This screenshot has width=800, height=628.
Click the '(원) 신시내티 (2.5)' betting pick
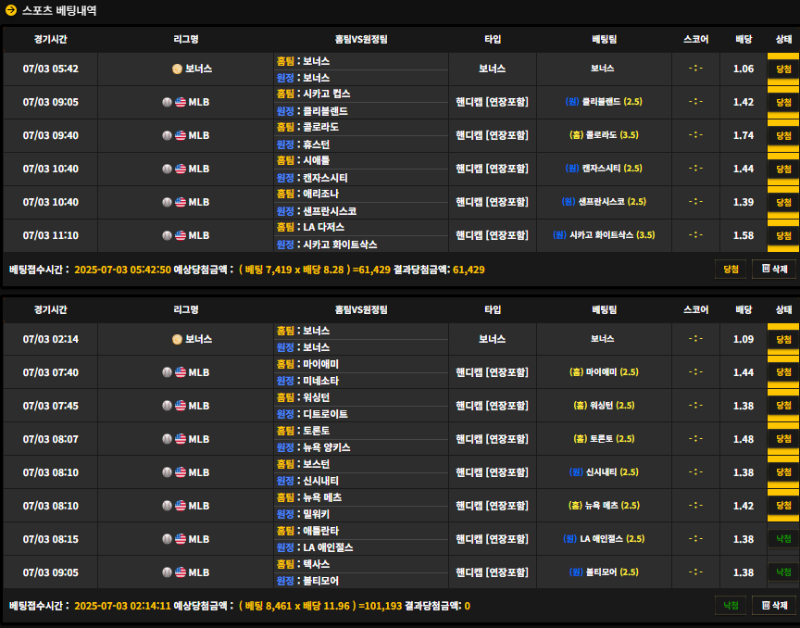[x=604, y=472]
